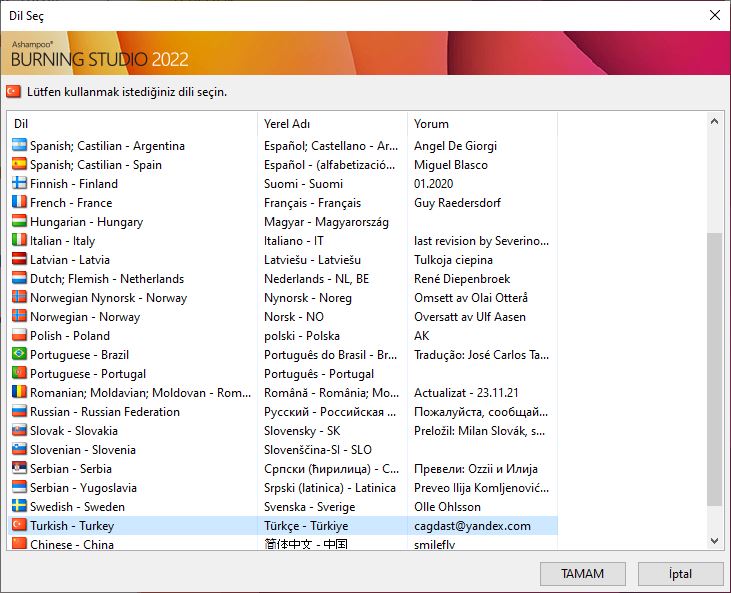
Task: Click 'cagdast@yandex.com' comment cell
Action: pos(472,526)
